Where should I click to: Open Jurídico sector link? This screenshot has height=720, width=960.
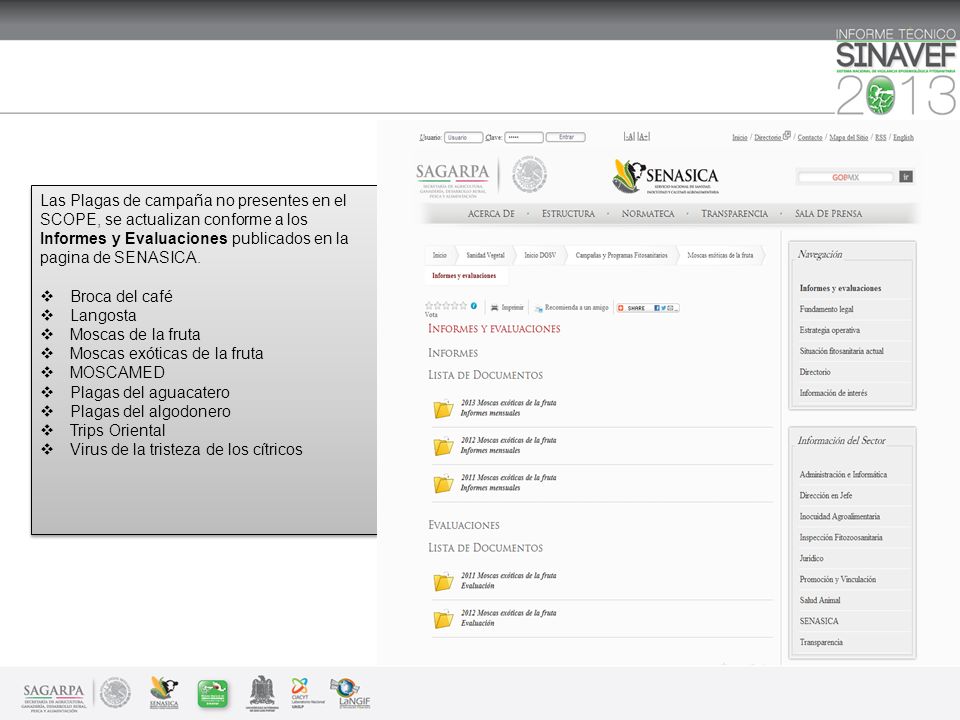[x=811, y=558]
